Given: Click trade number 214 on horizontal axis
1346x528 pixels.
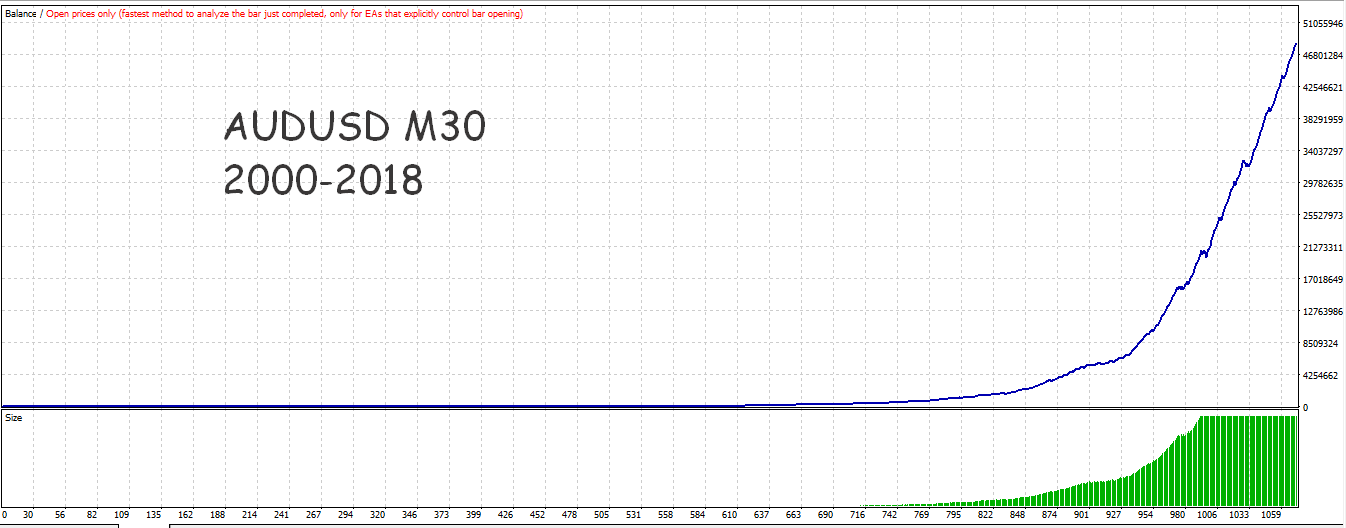Looking at the screenshot, I should [x=251, y=515].
